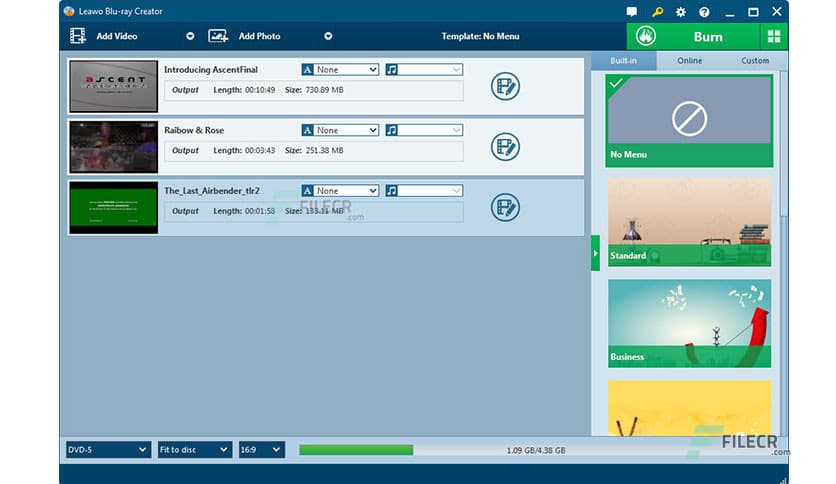Click the green Burn button

693,36
